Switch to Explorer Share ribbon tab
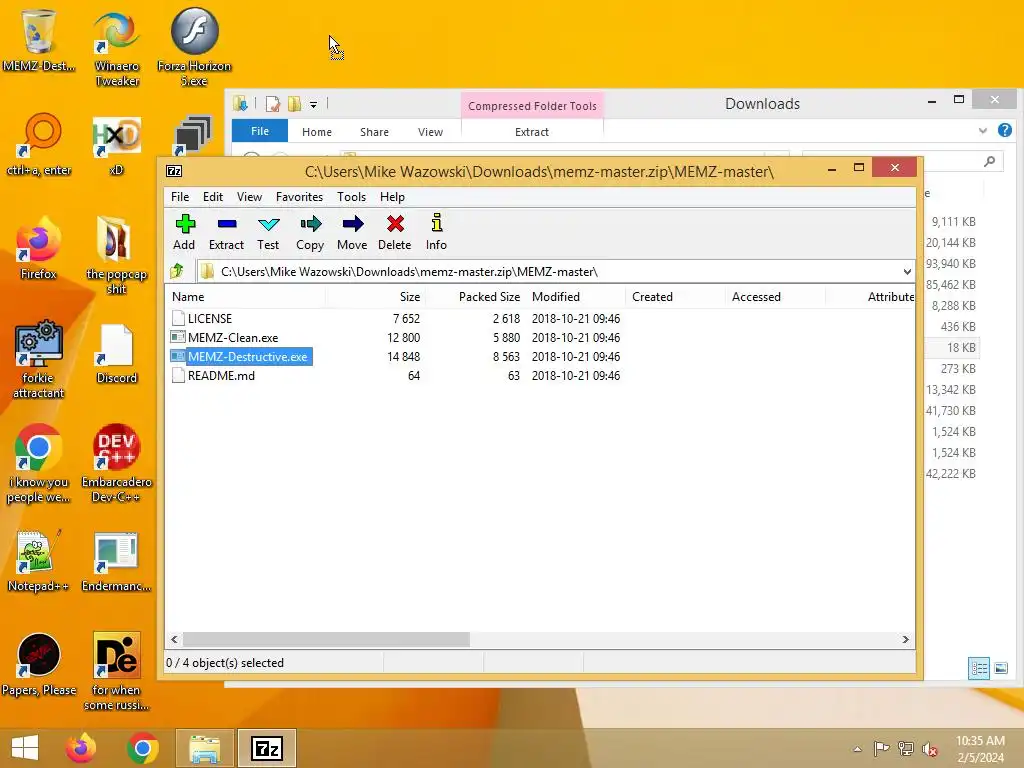This screenshot has width=1024, height=768. pyautogui.click(x=374, y=132)
